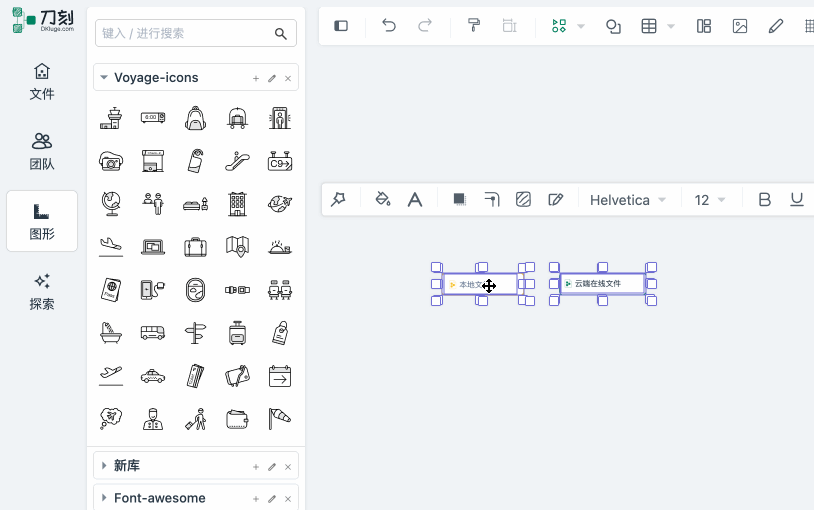Image resolution: width=814 pixels, height=510 pixels.
Task: Toggle the sidebar panel icon
Action: point(341,26)
